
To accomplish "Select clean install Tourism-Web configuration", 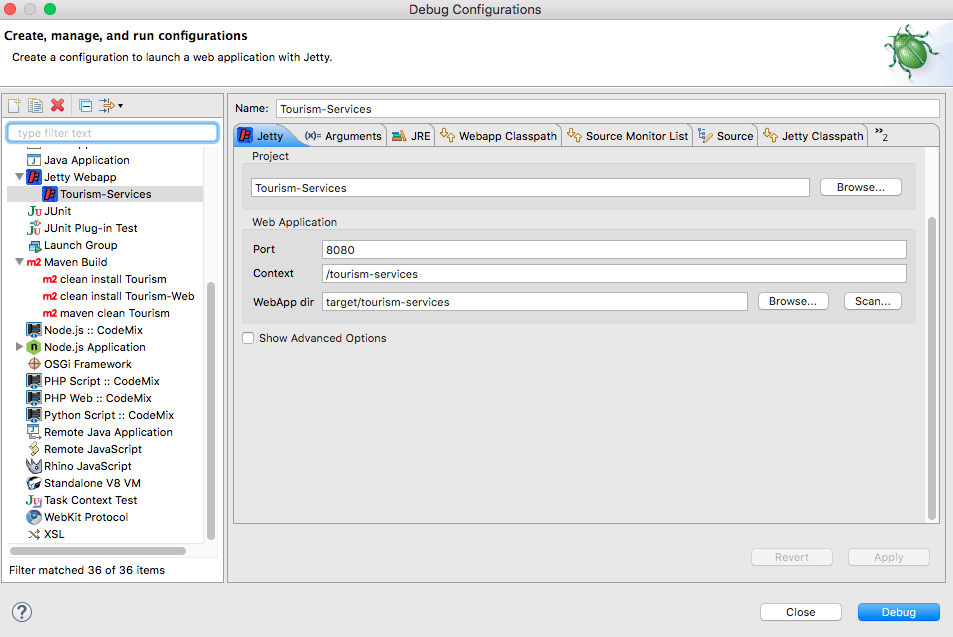I will click(126, 296).
